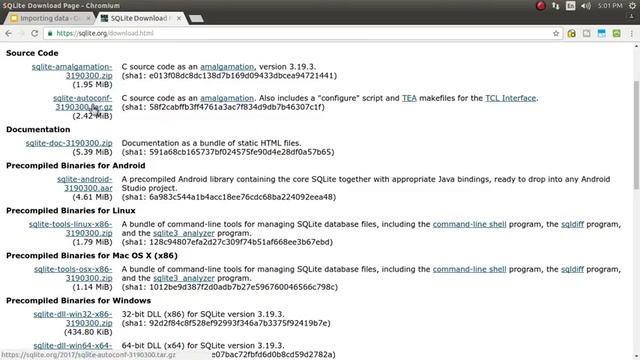Viewport: 640px width, 360px height.
Task: Open command-line shell link under Linux binaries
Action: tap(469, 224)
